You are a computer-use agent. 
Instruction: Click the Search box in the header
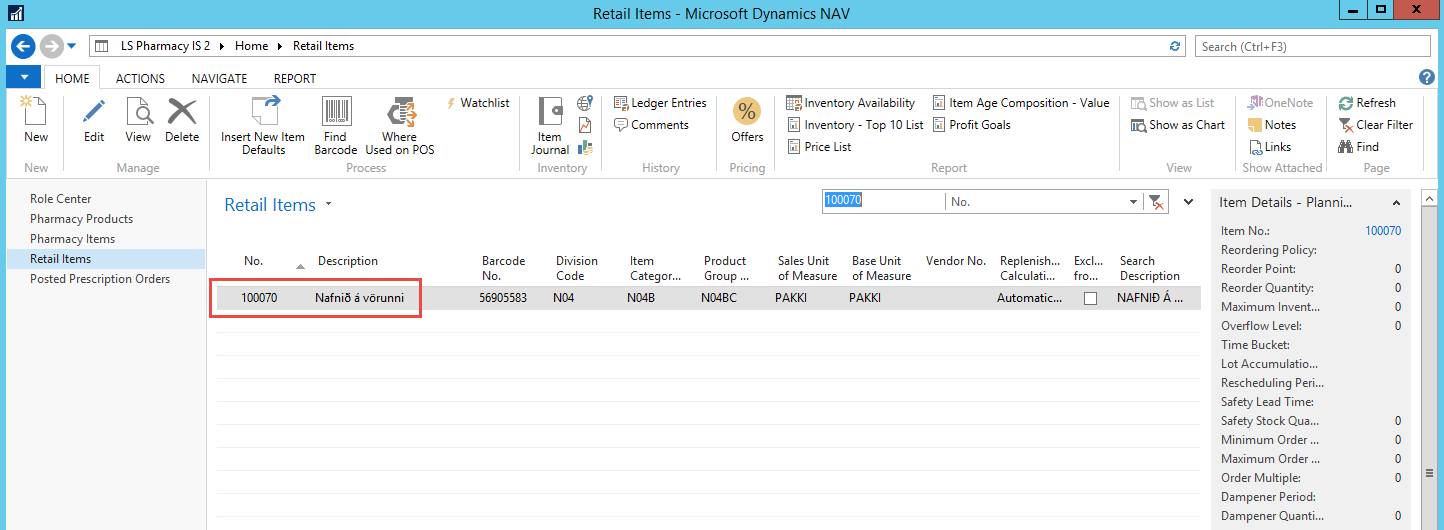[1312, 46]
